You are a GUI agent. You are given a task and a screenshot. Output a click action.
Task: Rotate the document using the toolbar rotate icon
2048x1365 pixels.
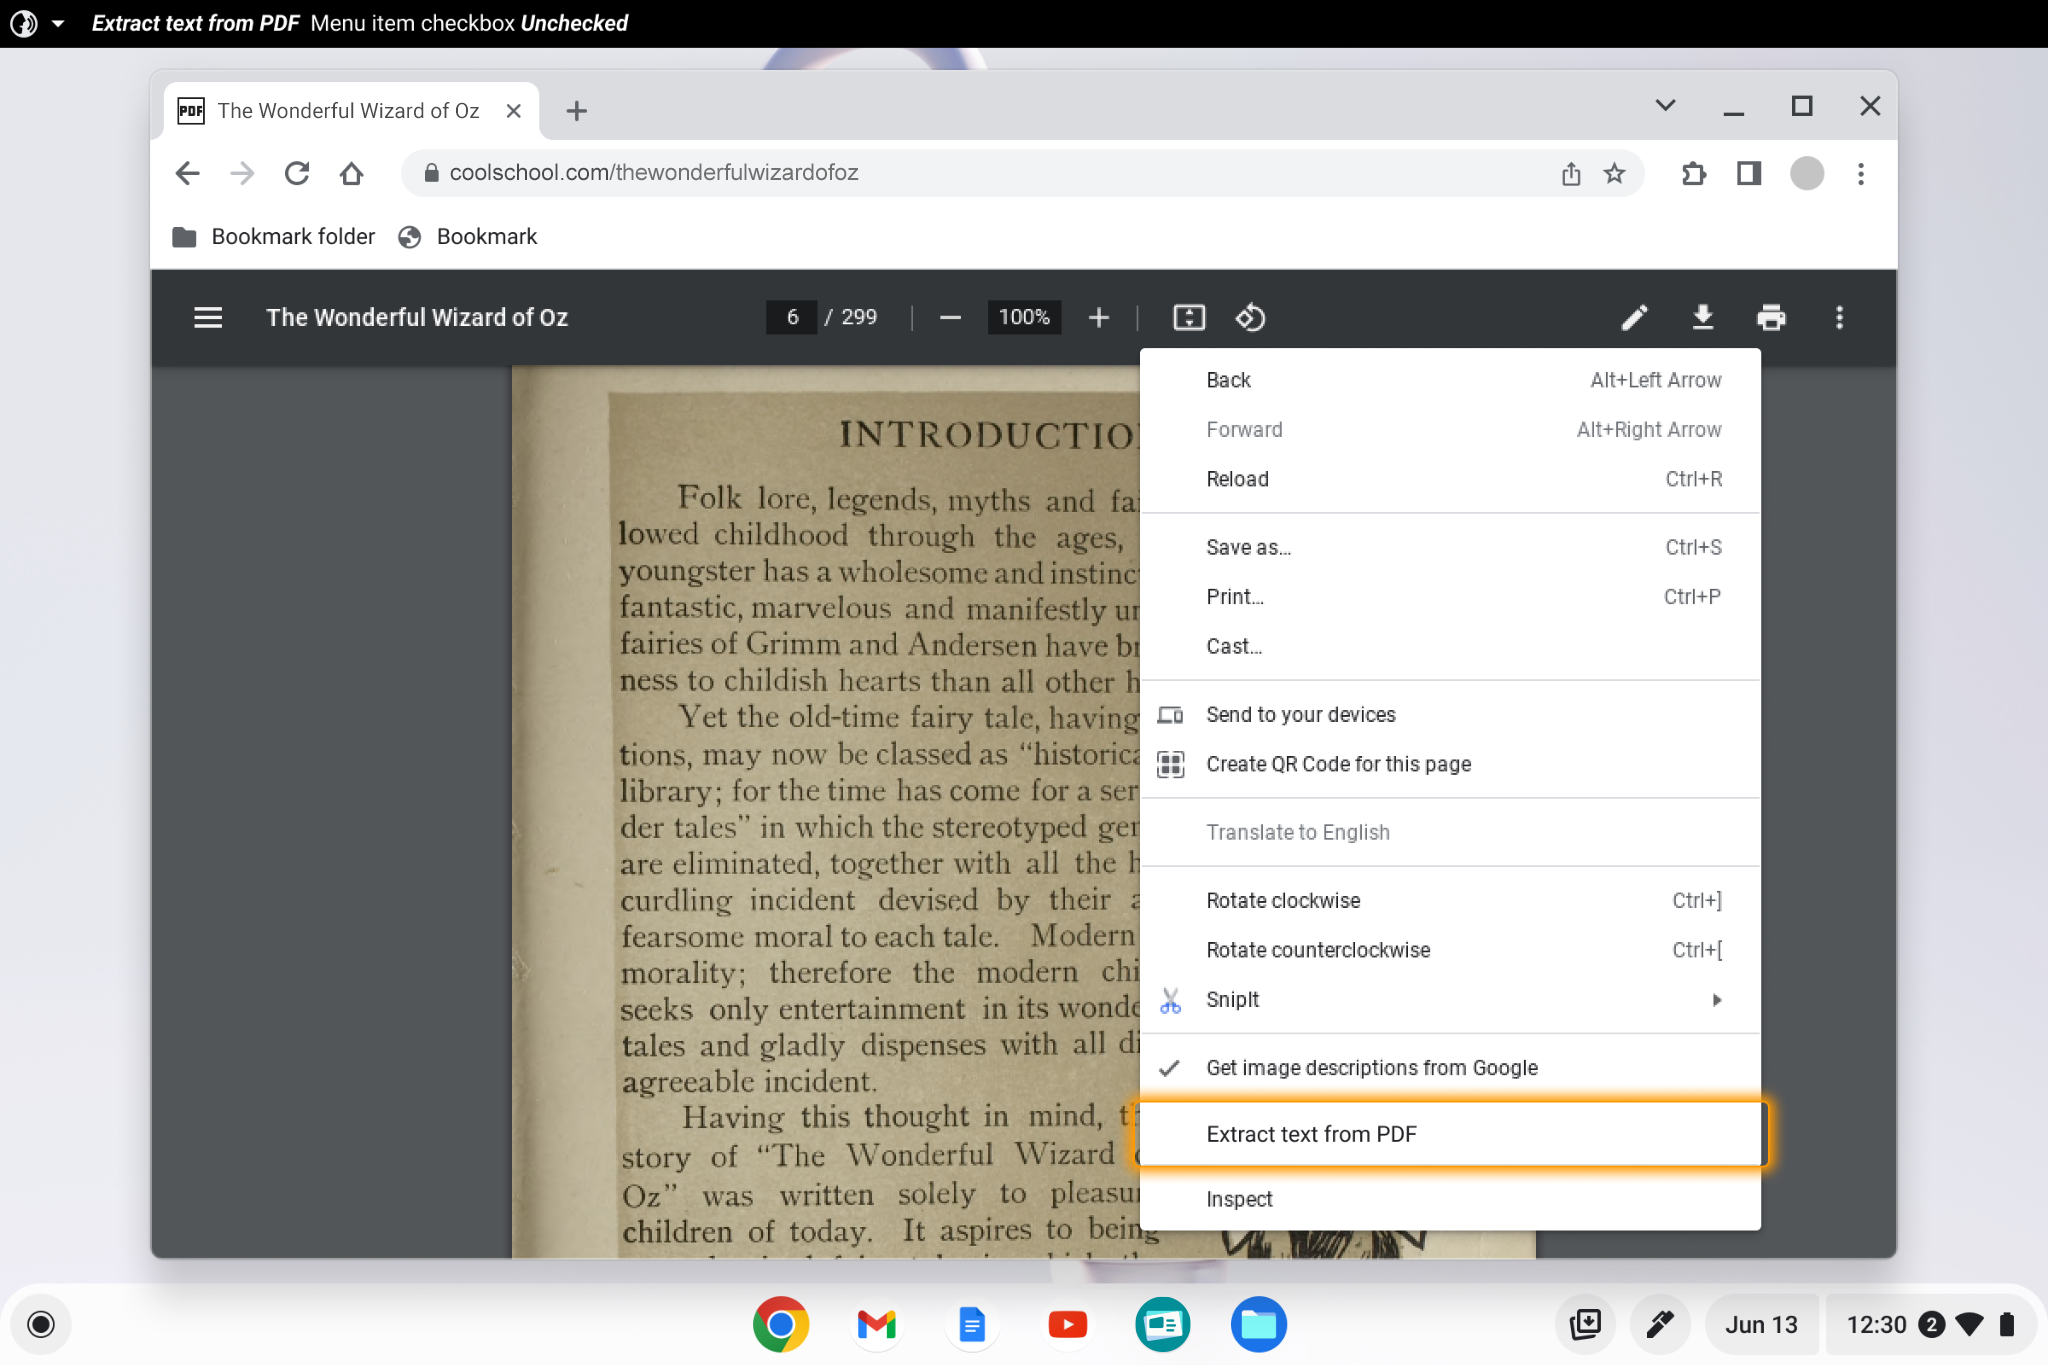click(x=1251, y=317)
